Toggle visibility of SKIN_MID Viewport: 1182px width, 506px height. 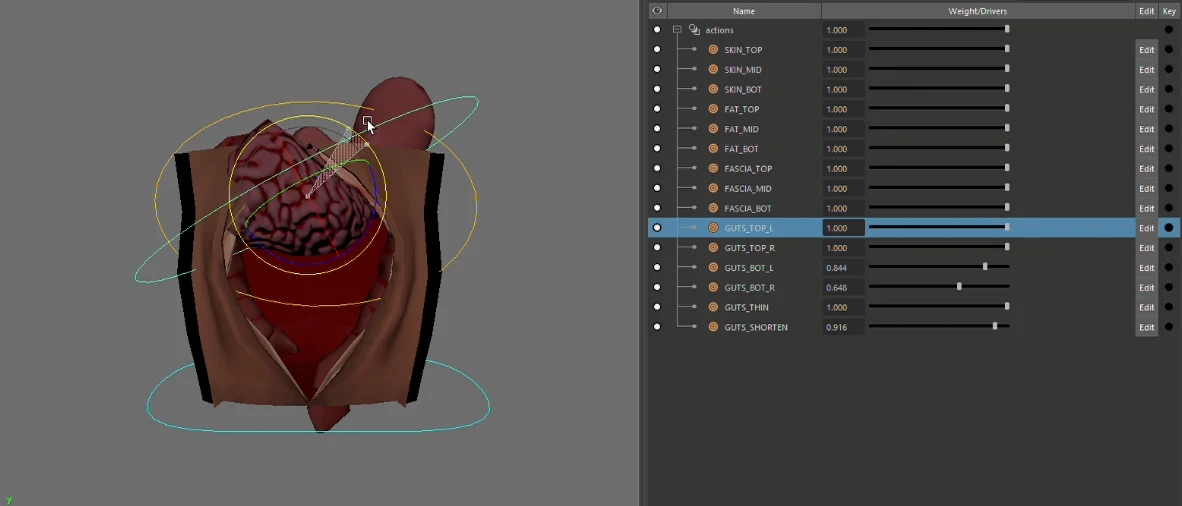pyautogui.click(x=657, y=69)
